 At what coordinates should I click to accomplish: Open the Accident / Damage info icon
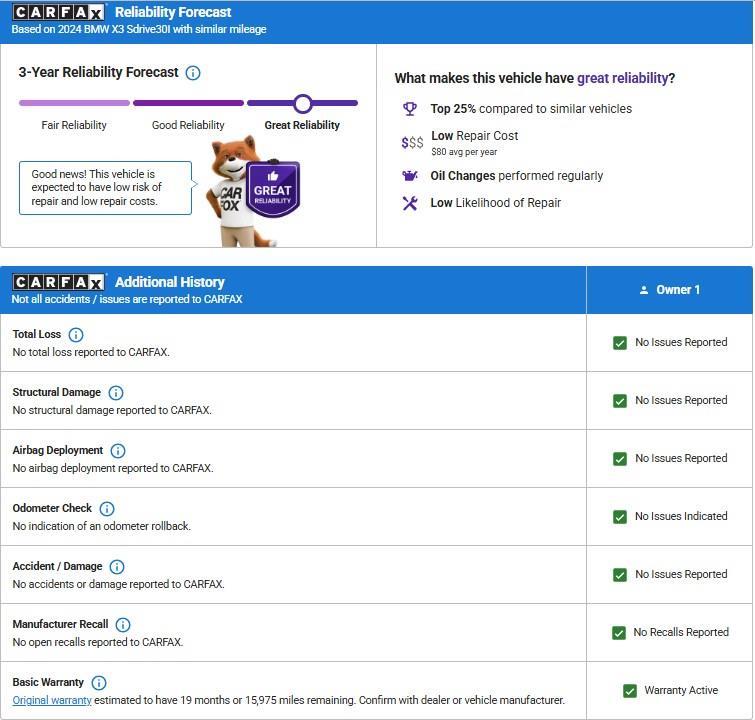(117, 566)
